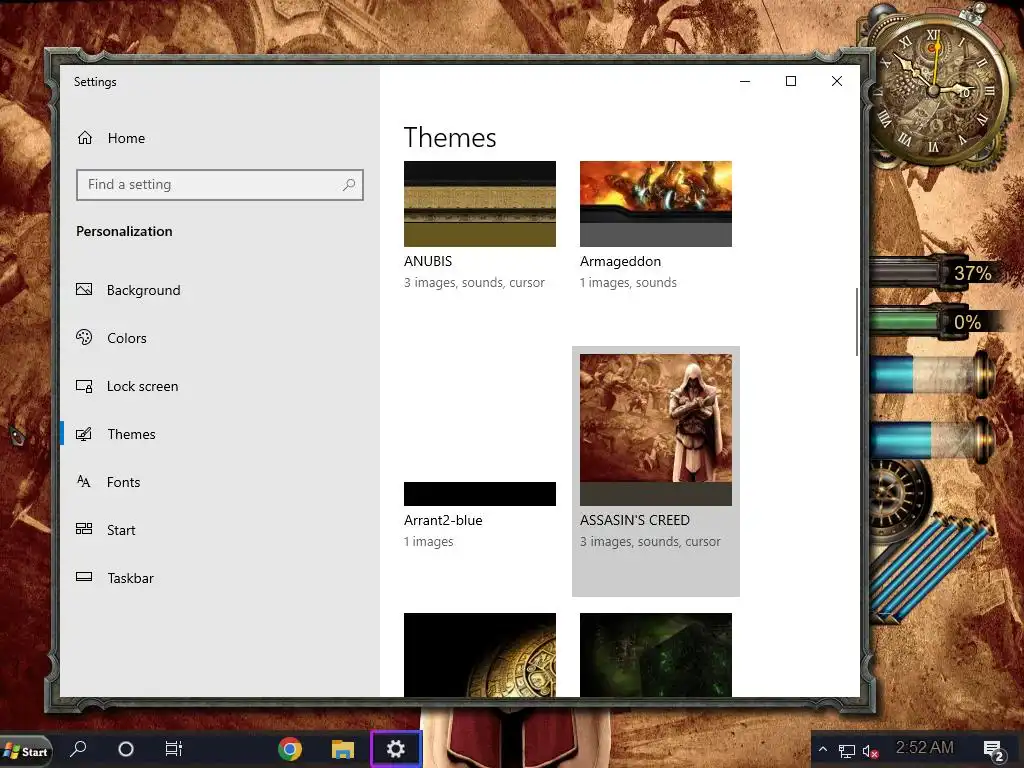This screenshot has width=1024, height=768.
Task: Click the Start tiles icon
Action: coord(84,529)
